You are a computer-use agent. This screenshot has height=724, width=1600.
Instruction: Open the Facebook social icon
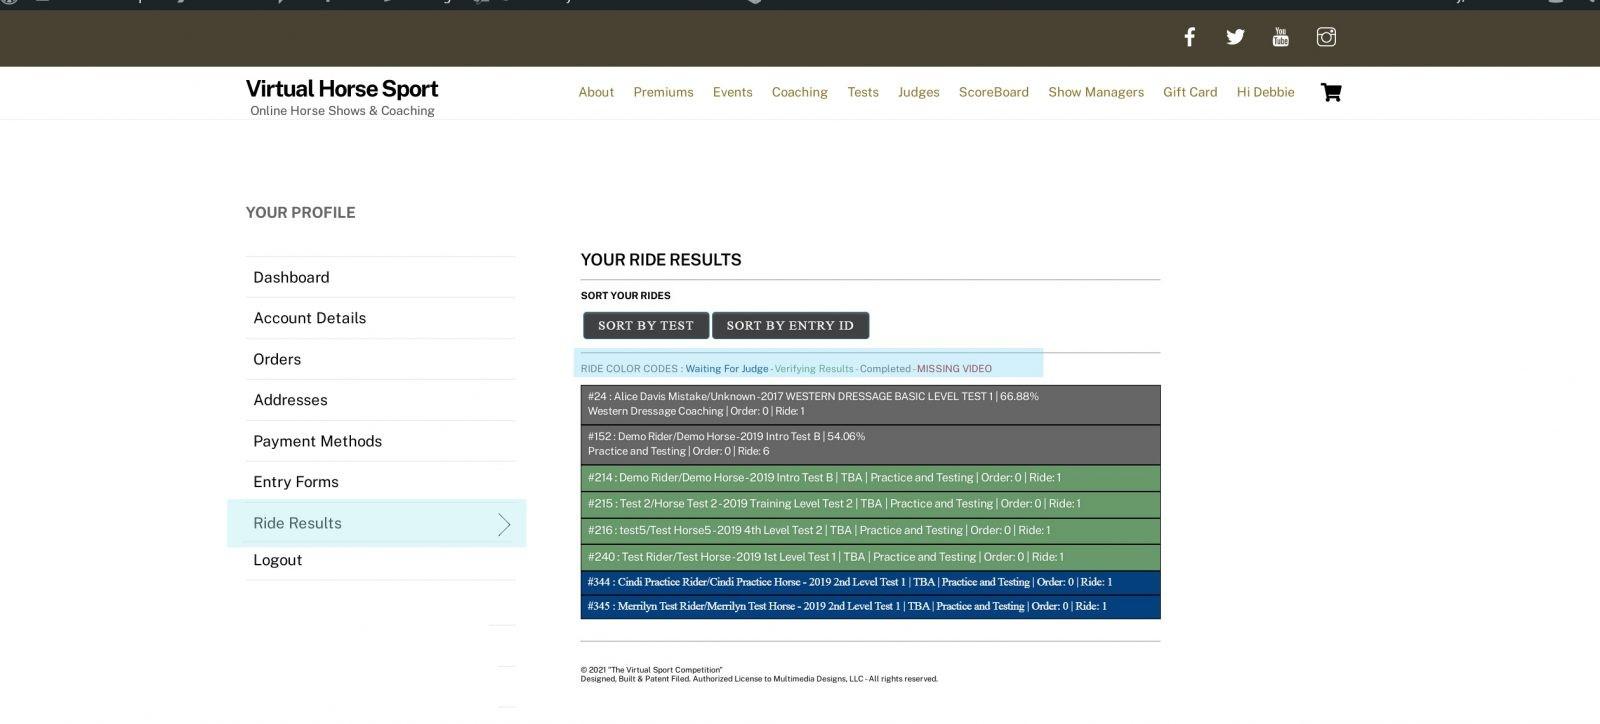coord(1189,37)
